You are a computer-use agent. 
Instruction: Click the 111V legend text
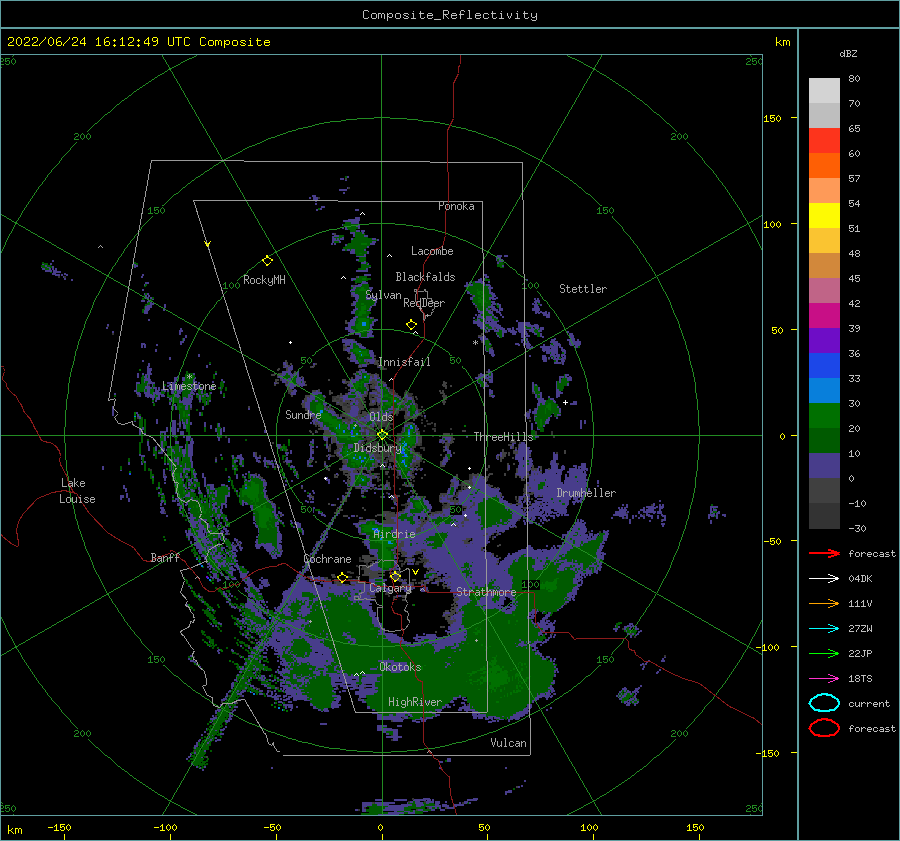tap(860, 603)
